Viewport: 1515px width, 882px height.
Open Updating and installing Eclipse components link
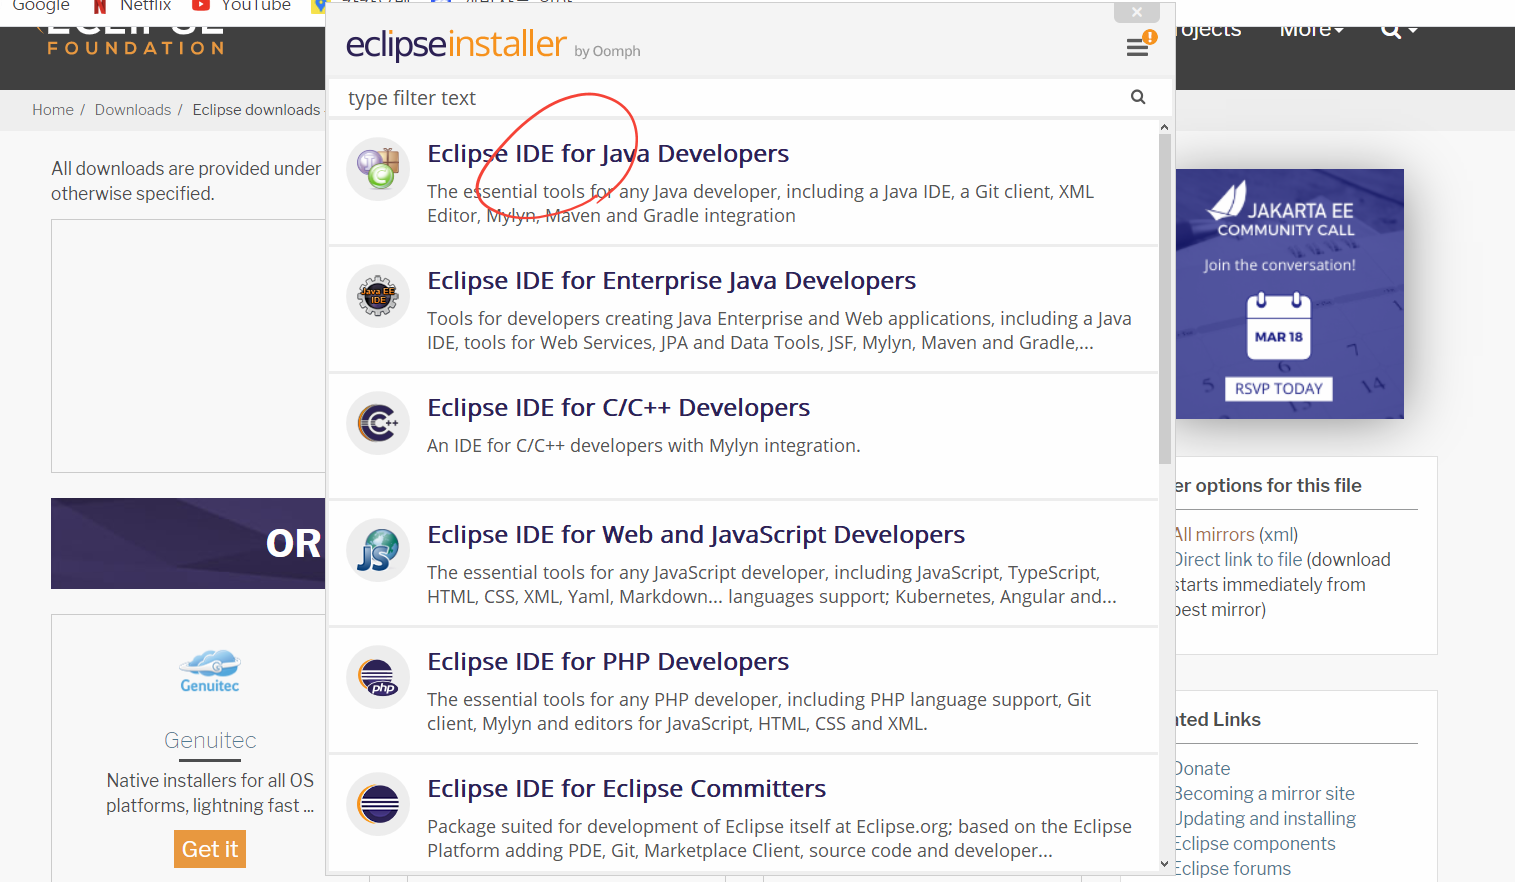[x=1265, y=831]
